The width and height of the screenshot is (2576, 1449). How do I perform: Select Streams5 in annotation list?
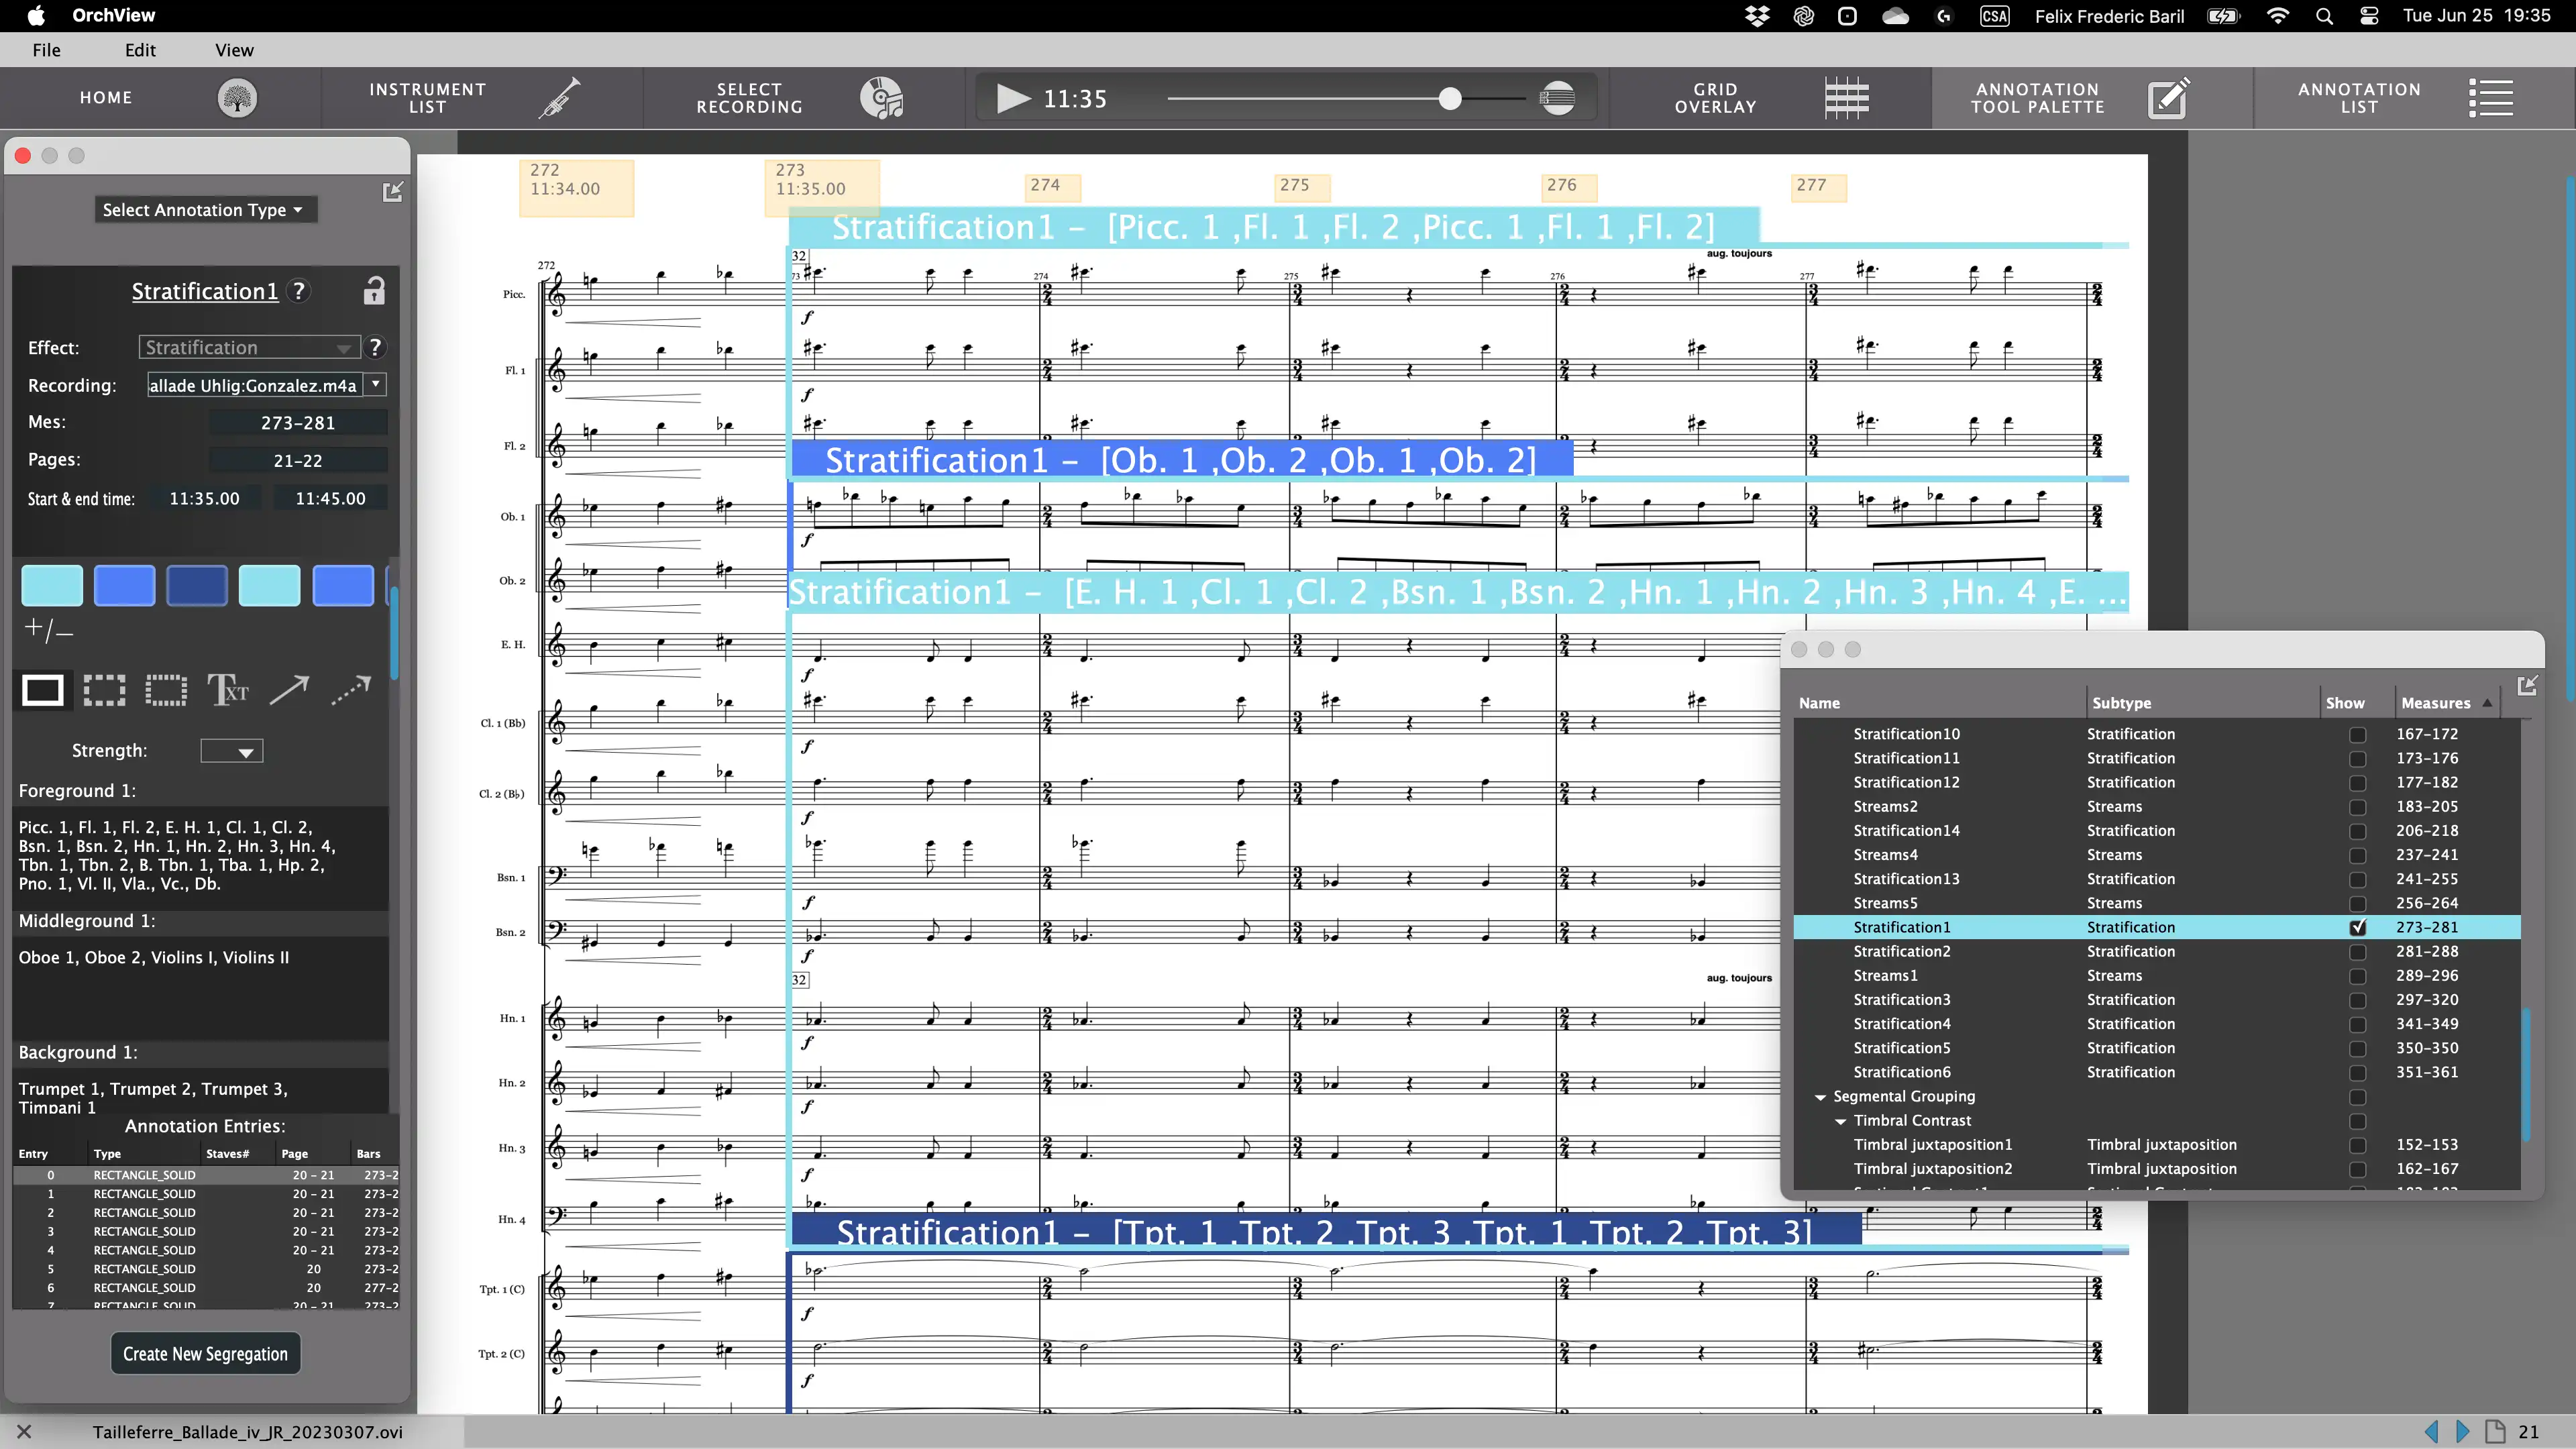pyautogui.click(x=2156, y=903)
